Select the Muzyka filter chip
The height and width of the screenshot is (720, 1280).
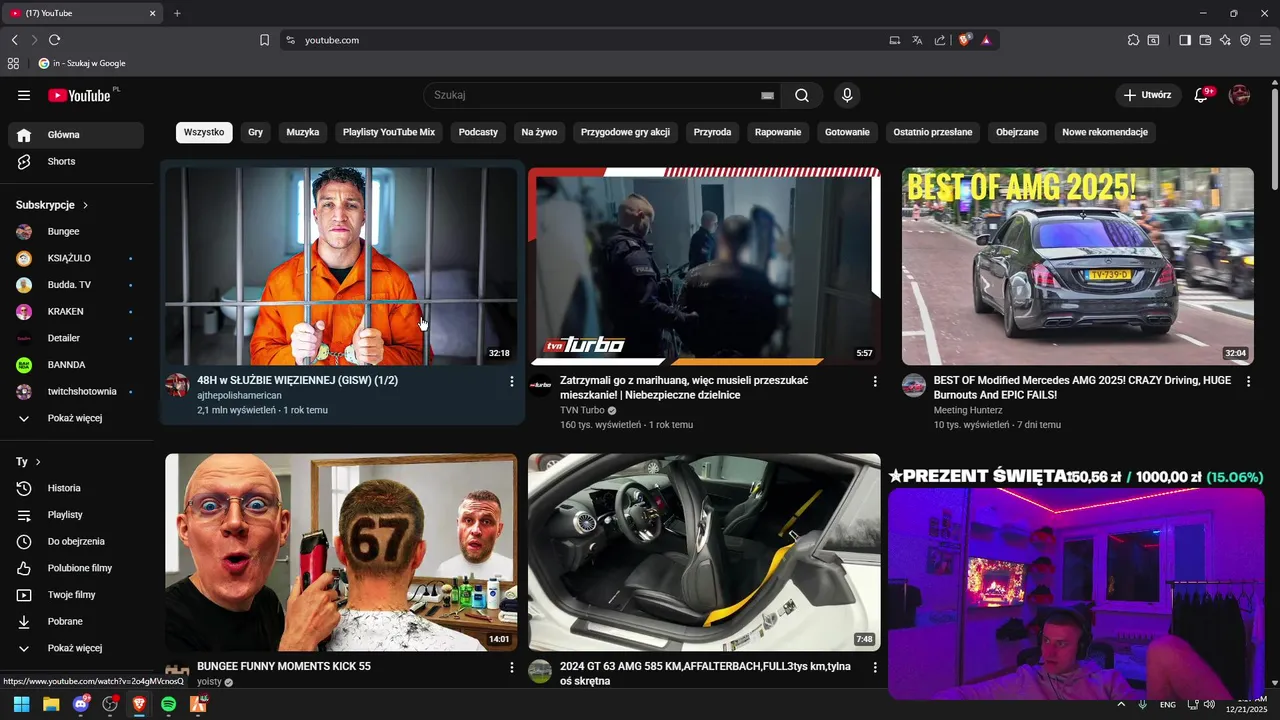[x=303, y=132]
